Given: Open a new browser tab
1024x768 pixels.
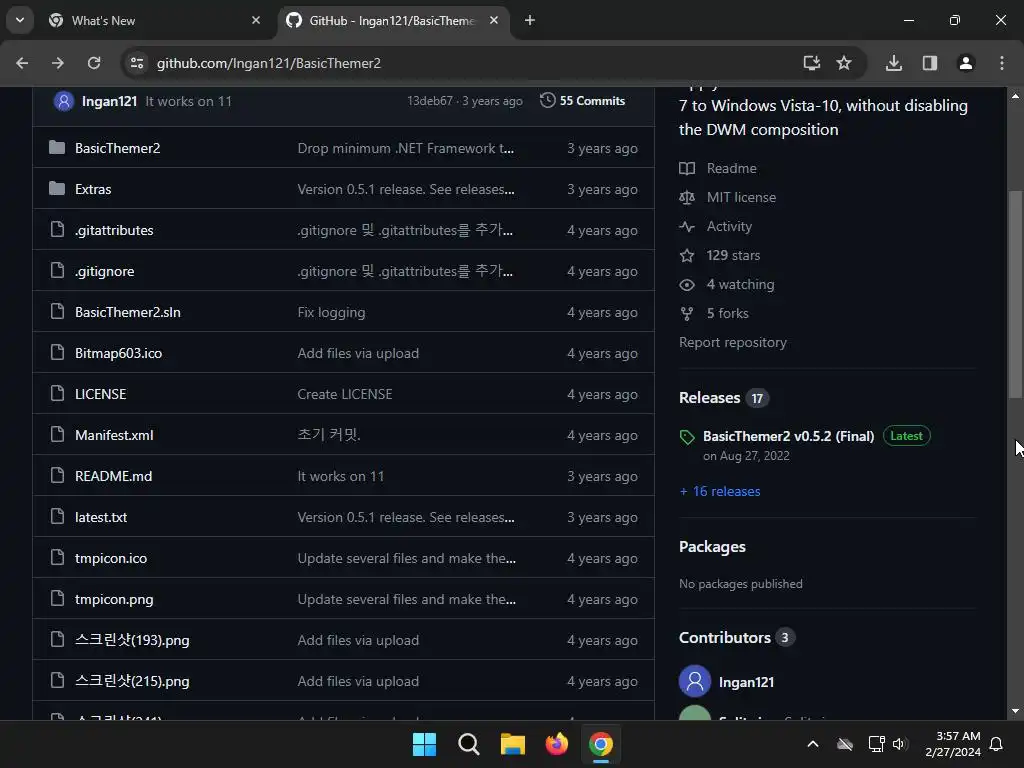Looking at the screenshot, I should point(530,20).
